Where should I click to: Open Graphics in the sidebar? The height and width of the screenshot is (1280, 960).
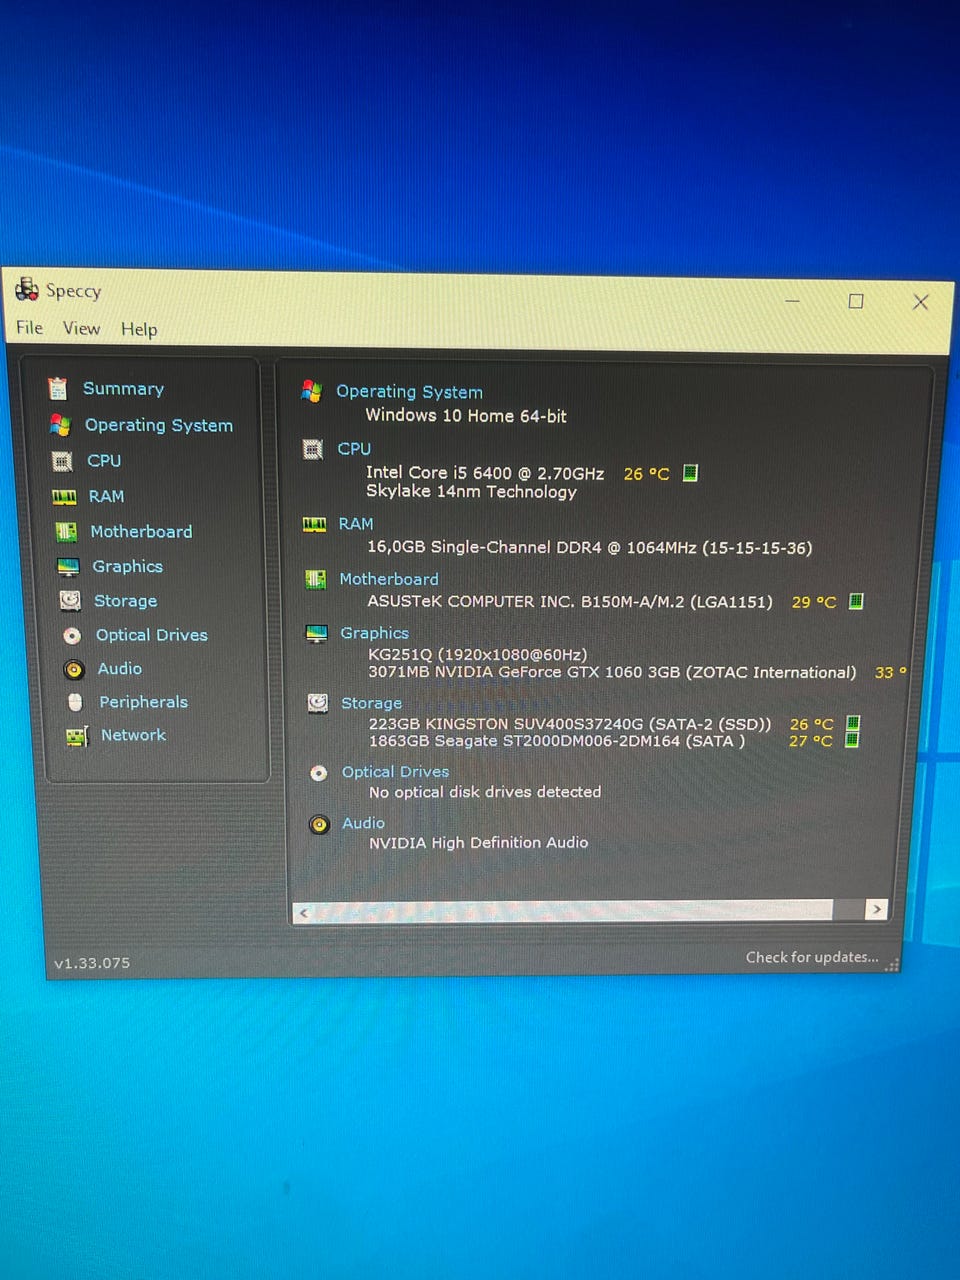[x=127, y=566]
